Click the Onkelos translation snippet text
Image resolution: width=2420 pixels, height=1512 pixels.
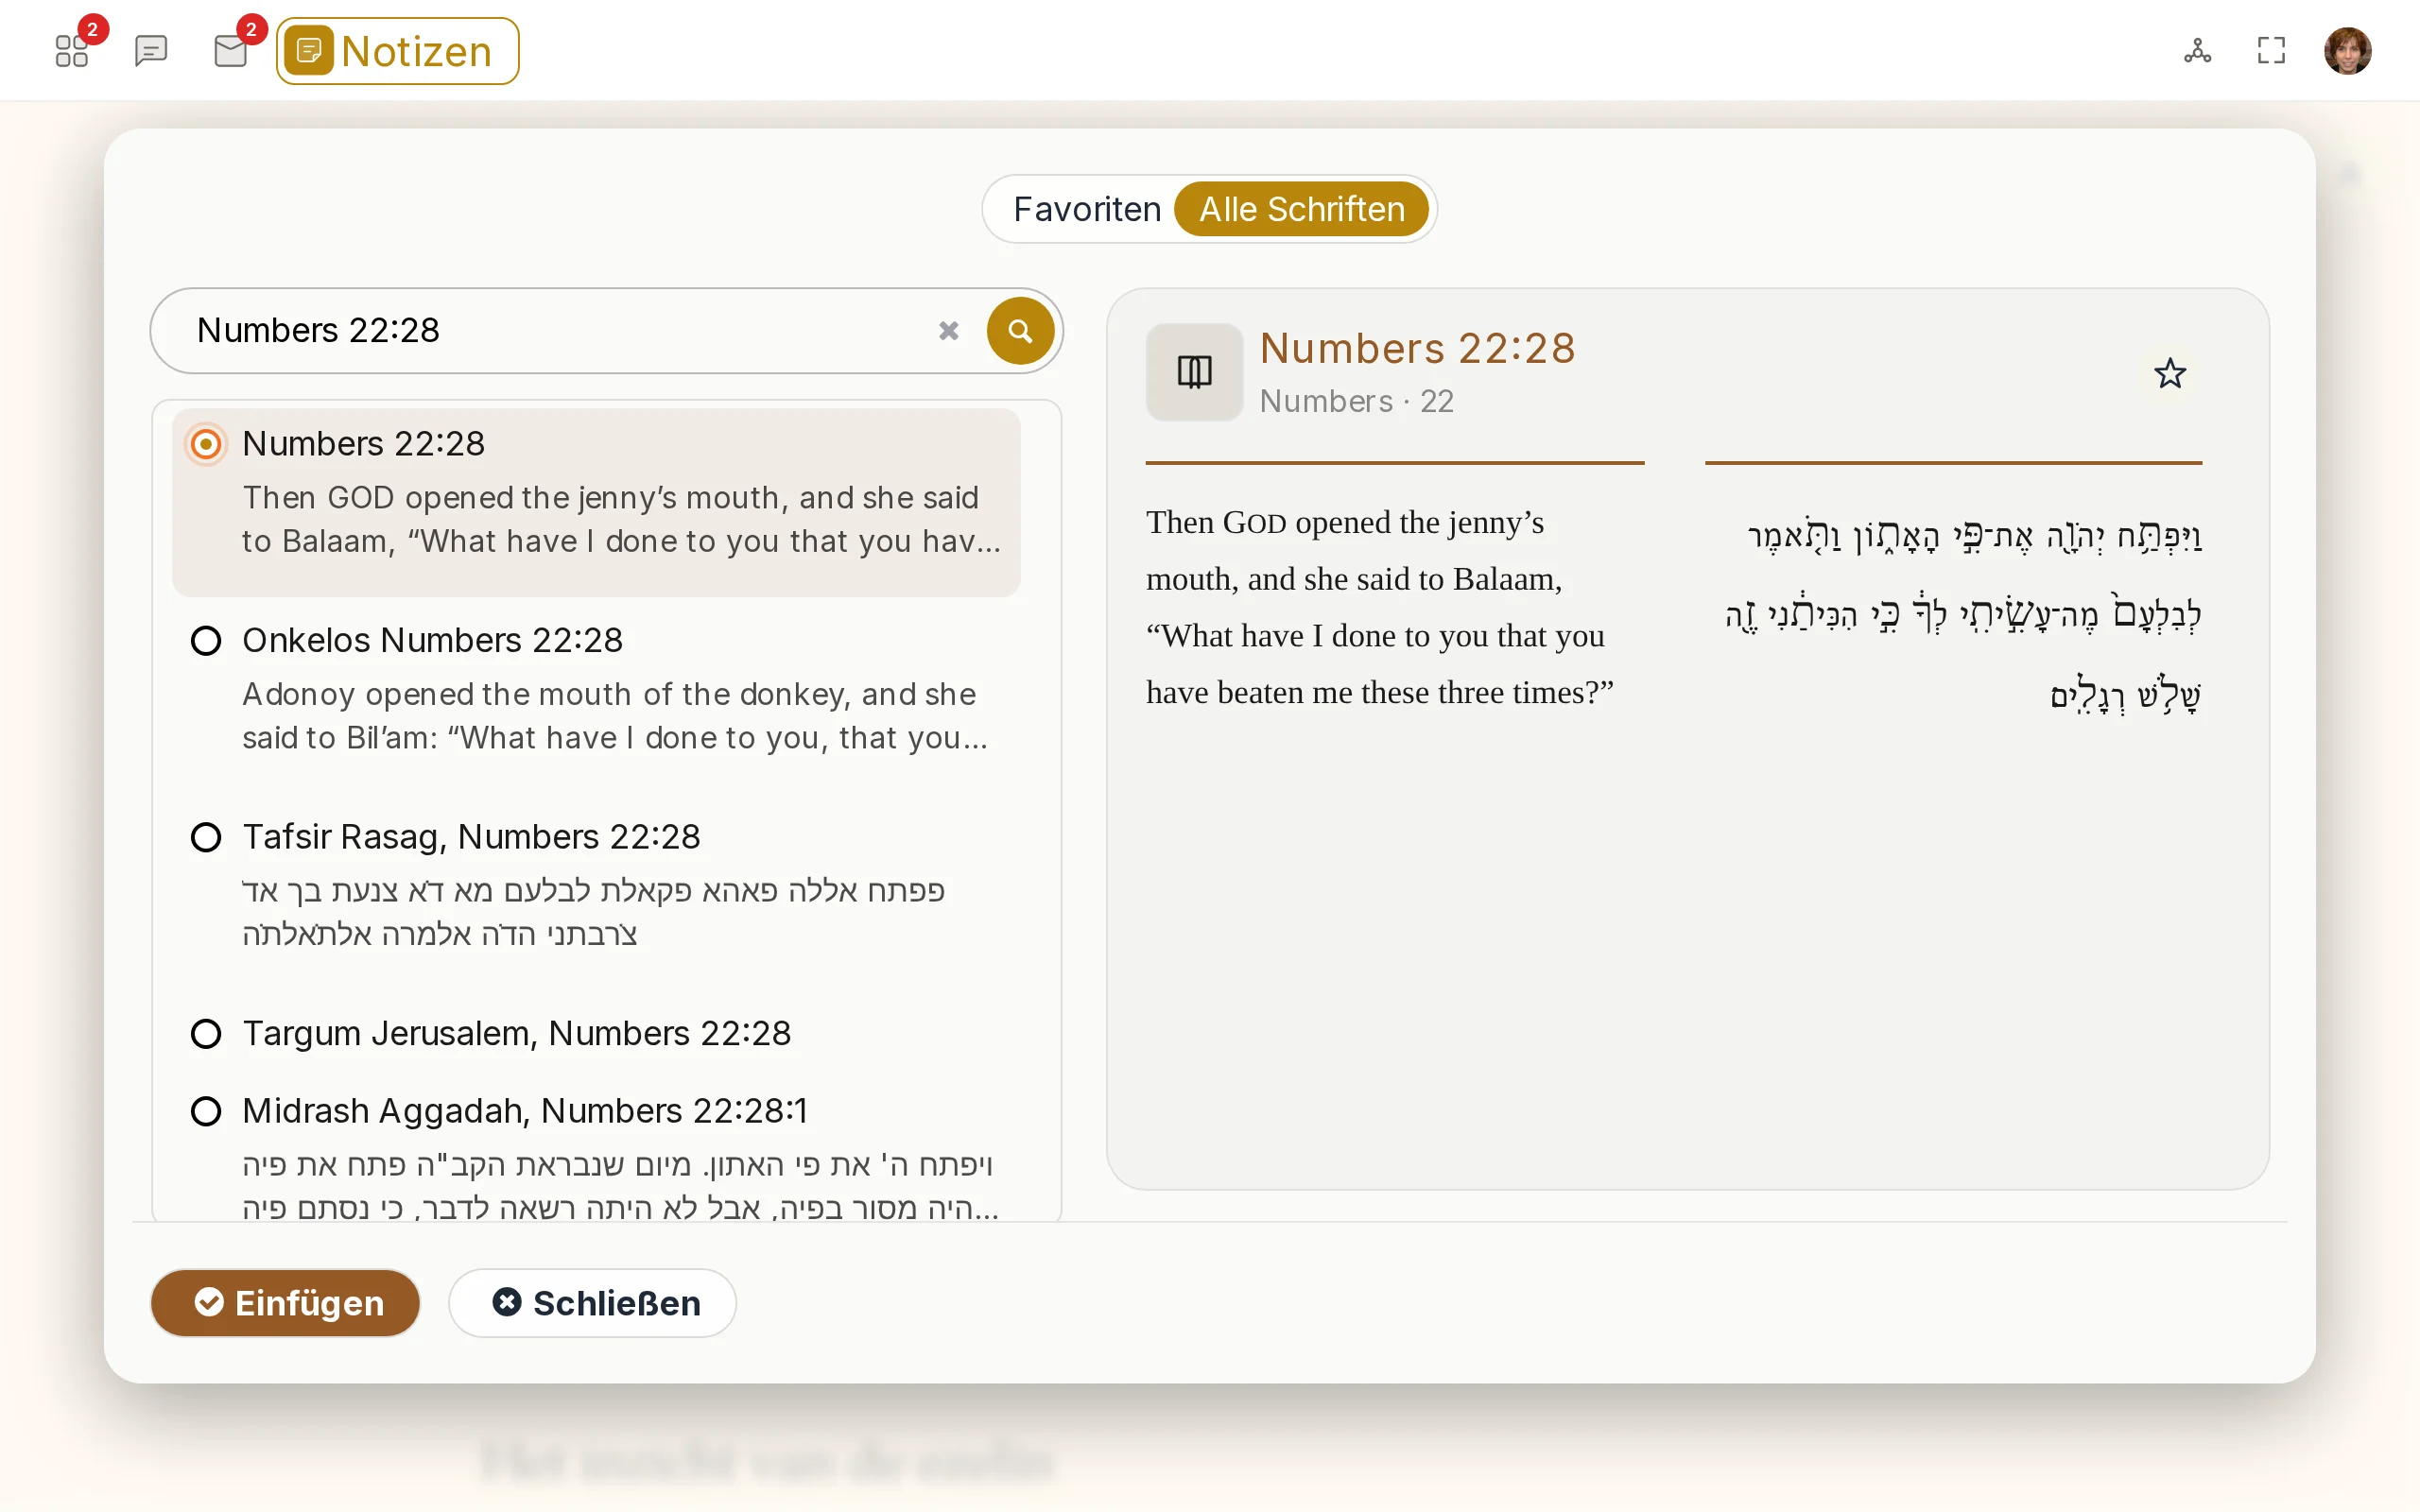614,716
